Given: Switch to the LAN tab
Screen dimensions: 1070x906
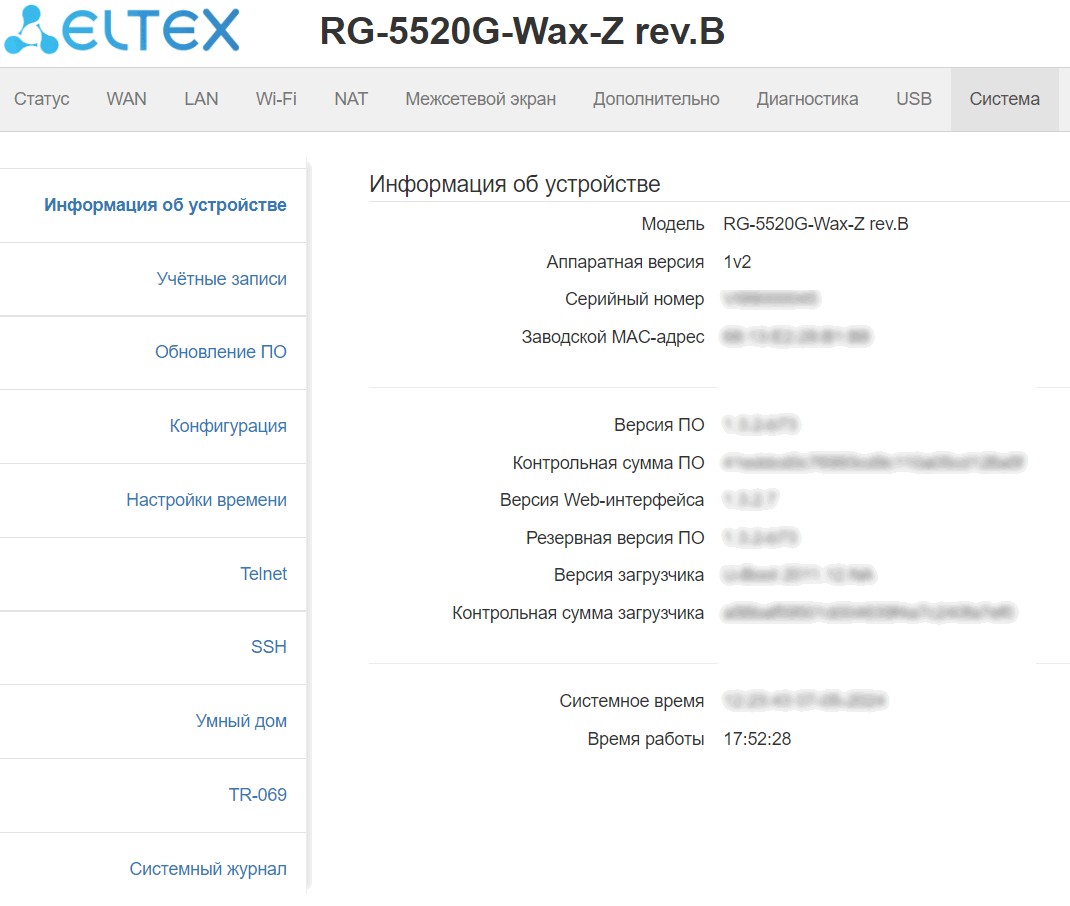Looking at the screenshot, I should click(201, 99).
